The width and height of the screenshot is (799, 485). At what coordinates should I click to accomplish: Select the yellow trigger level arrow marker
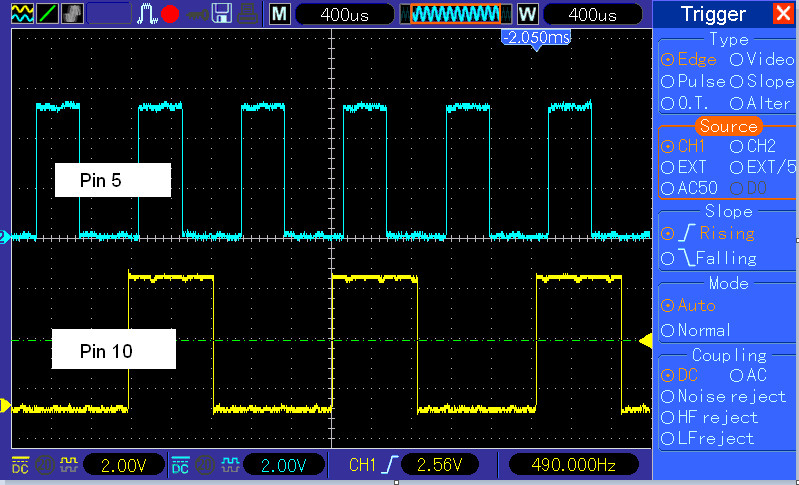click(x=646, y=340)
